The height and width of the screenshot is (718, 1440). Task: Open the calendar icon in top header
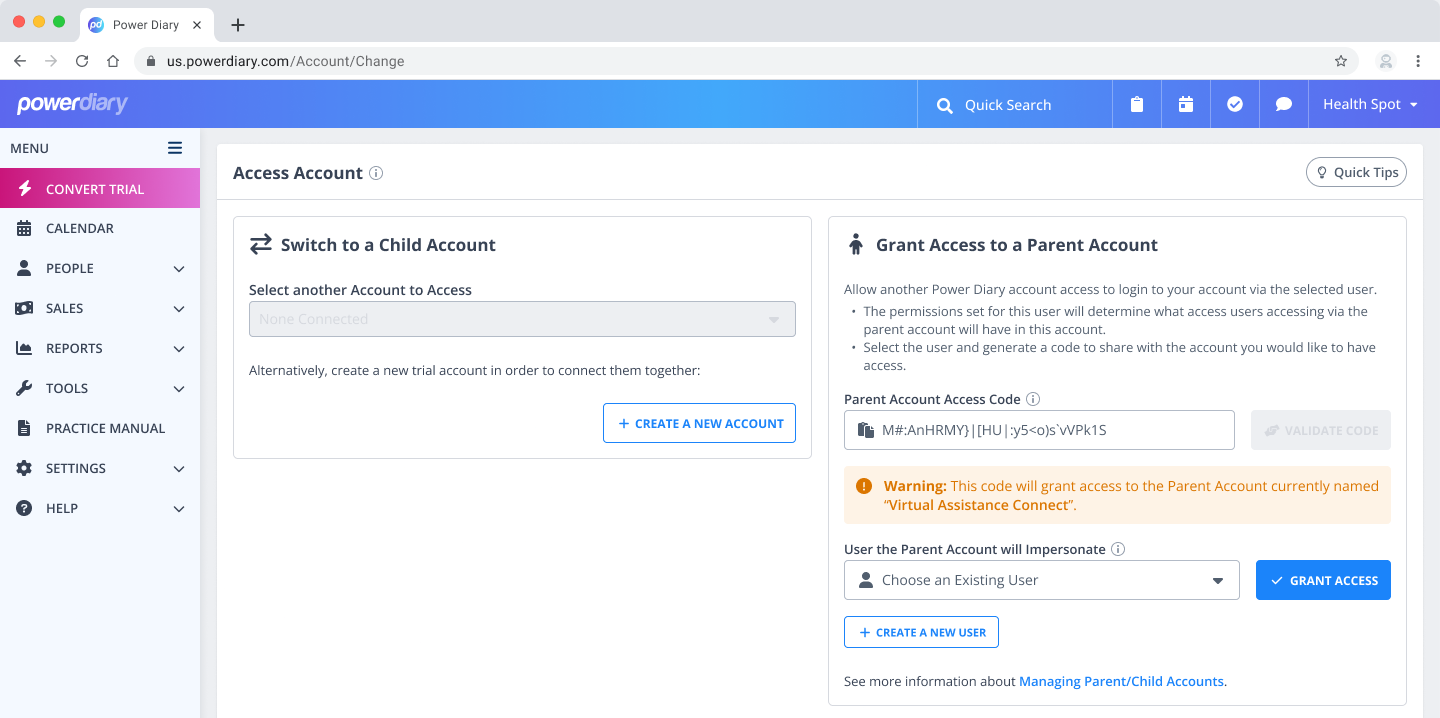[1186, 105]
